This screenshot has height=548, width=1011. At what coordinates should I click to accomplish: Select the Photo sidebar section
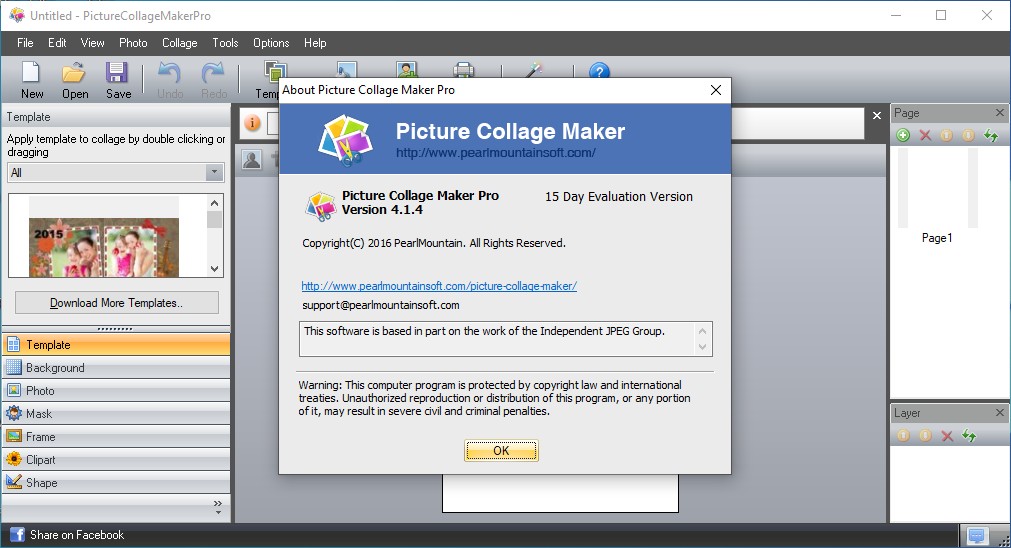coord(116,391)
